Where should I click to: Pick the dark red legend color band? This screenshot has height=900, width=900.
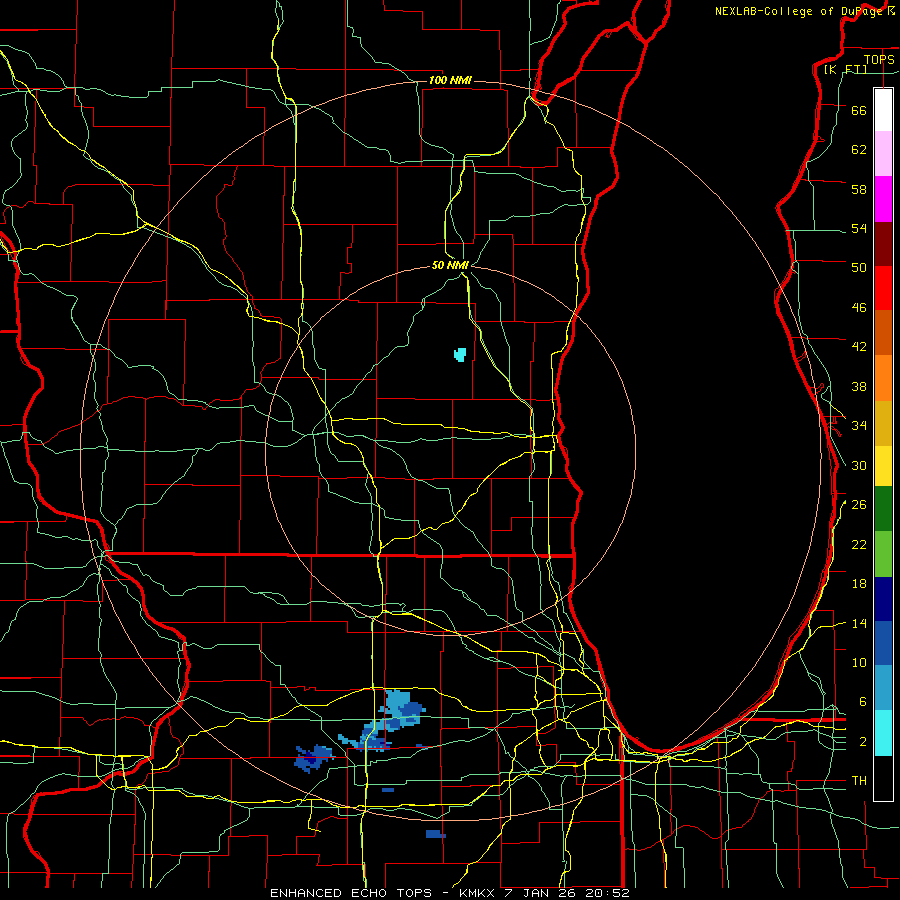click(x=883, y=244)
